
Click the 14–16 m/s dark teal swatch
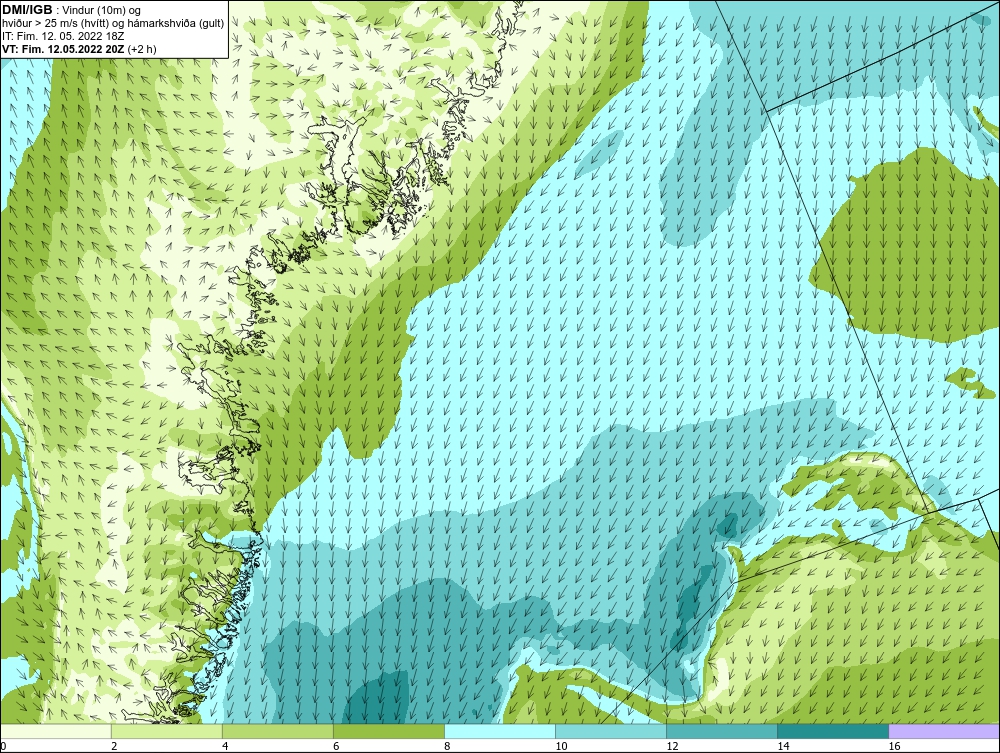[833, 731]
